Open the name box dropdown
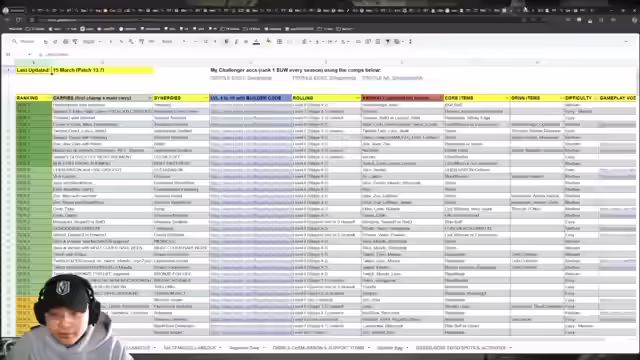Screen dimensions: 640x360 (29, 54)
